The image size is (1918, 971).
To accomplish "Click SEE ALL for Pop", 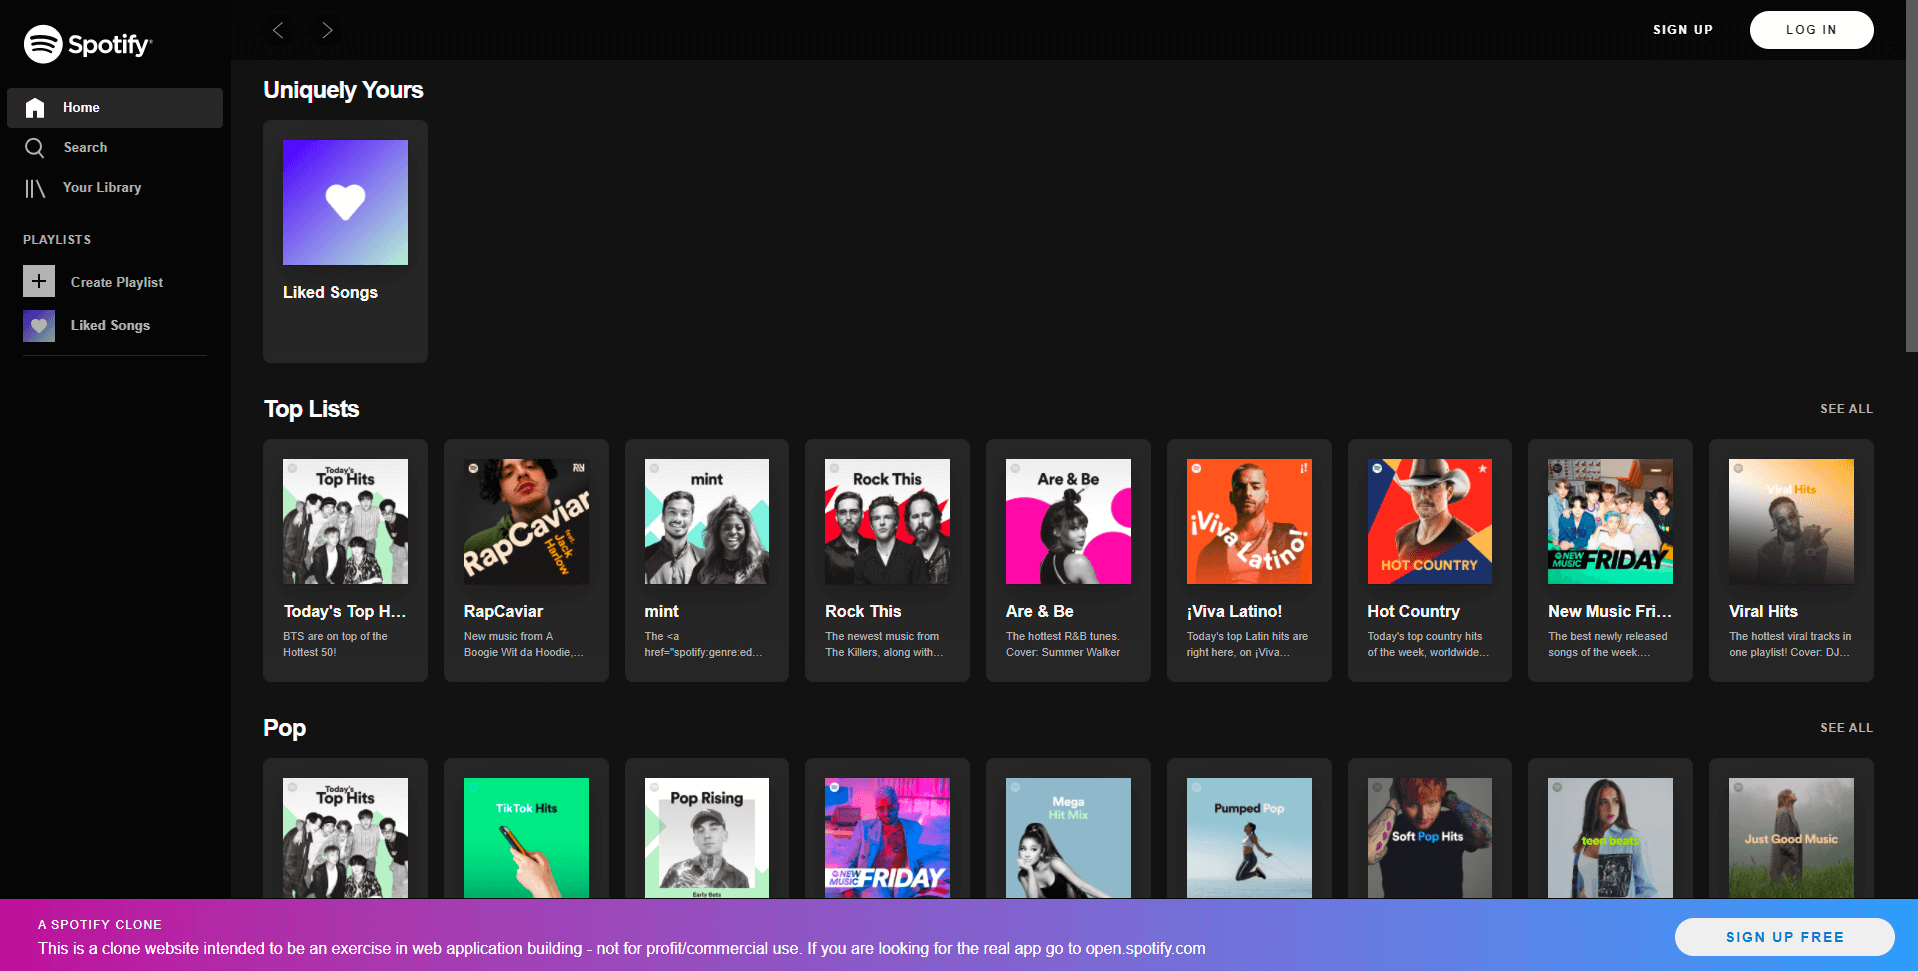I will (1846, 728).
